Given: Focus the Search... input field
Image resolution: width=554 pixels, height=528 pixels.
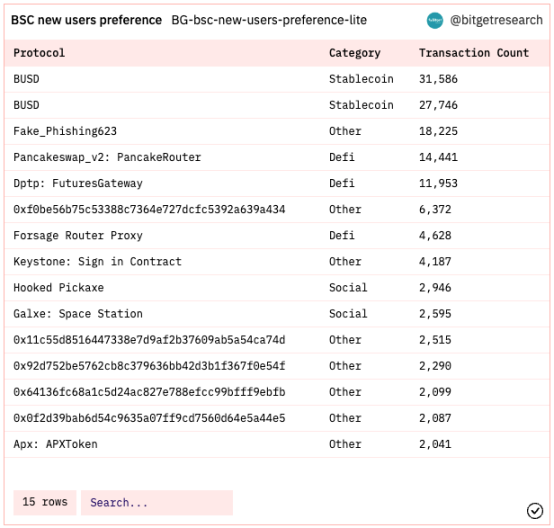Looking at the screenshot, I should 157,502.
